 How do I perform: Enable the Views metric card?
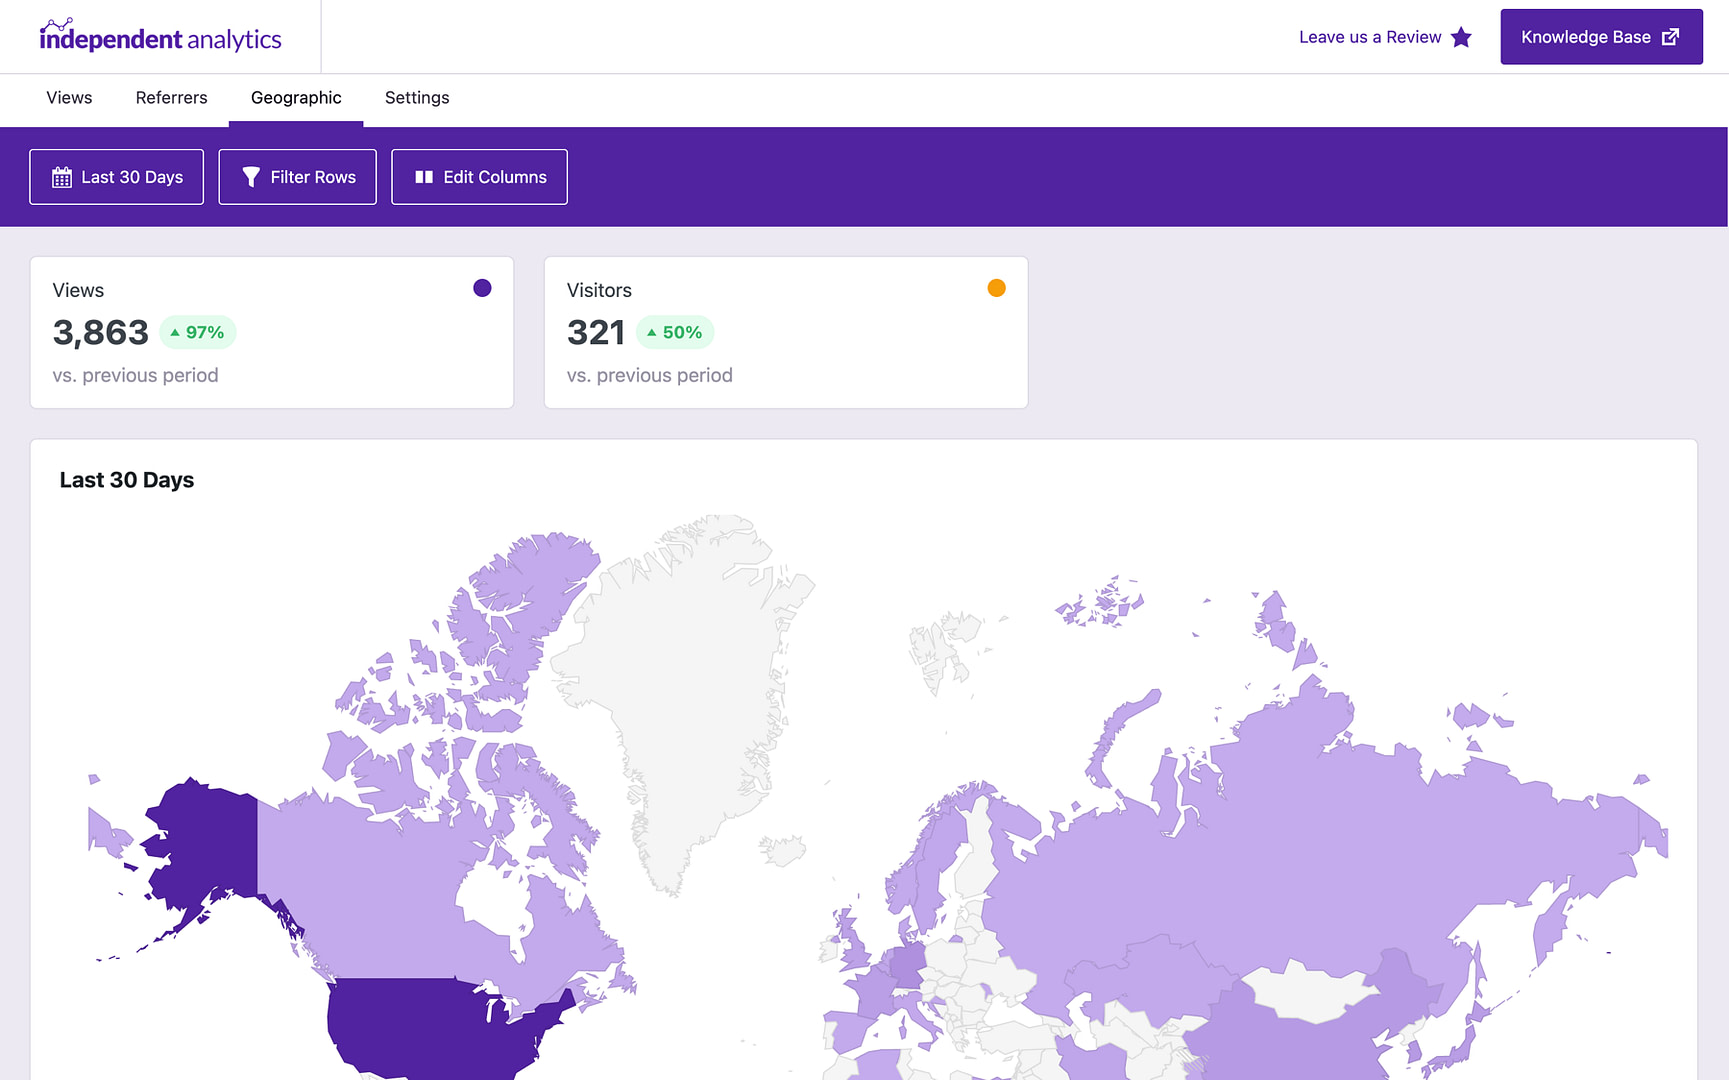(271, 333)
